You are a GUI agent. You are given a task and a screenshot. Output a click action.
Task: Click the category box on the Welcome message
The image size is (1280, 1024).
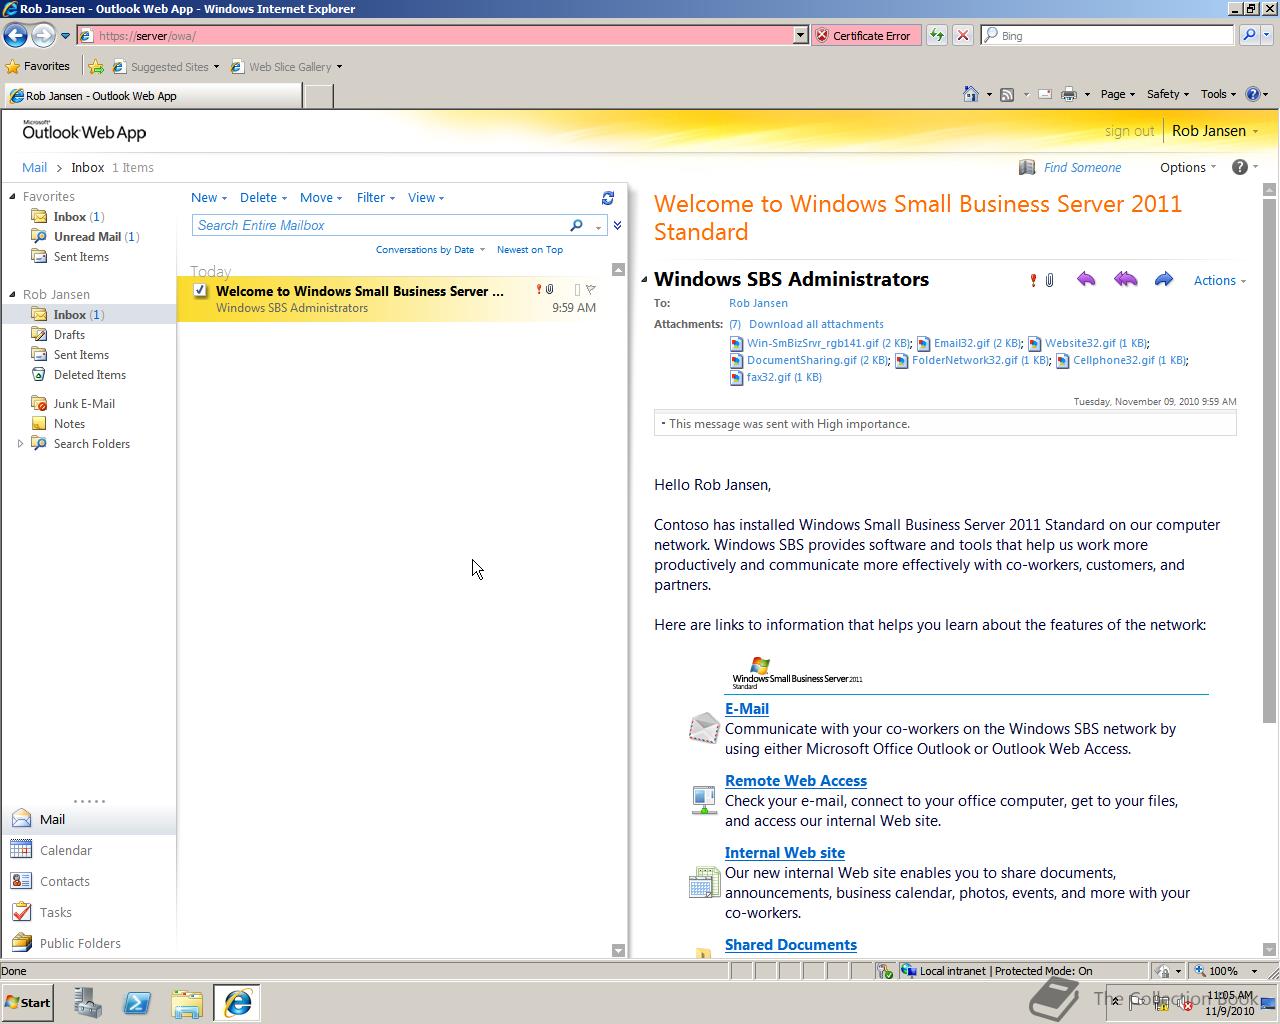(x=577, y=290)
